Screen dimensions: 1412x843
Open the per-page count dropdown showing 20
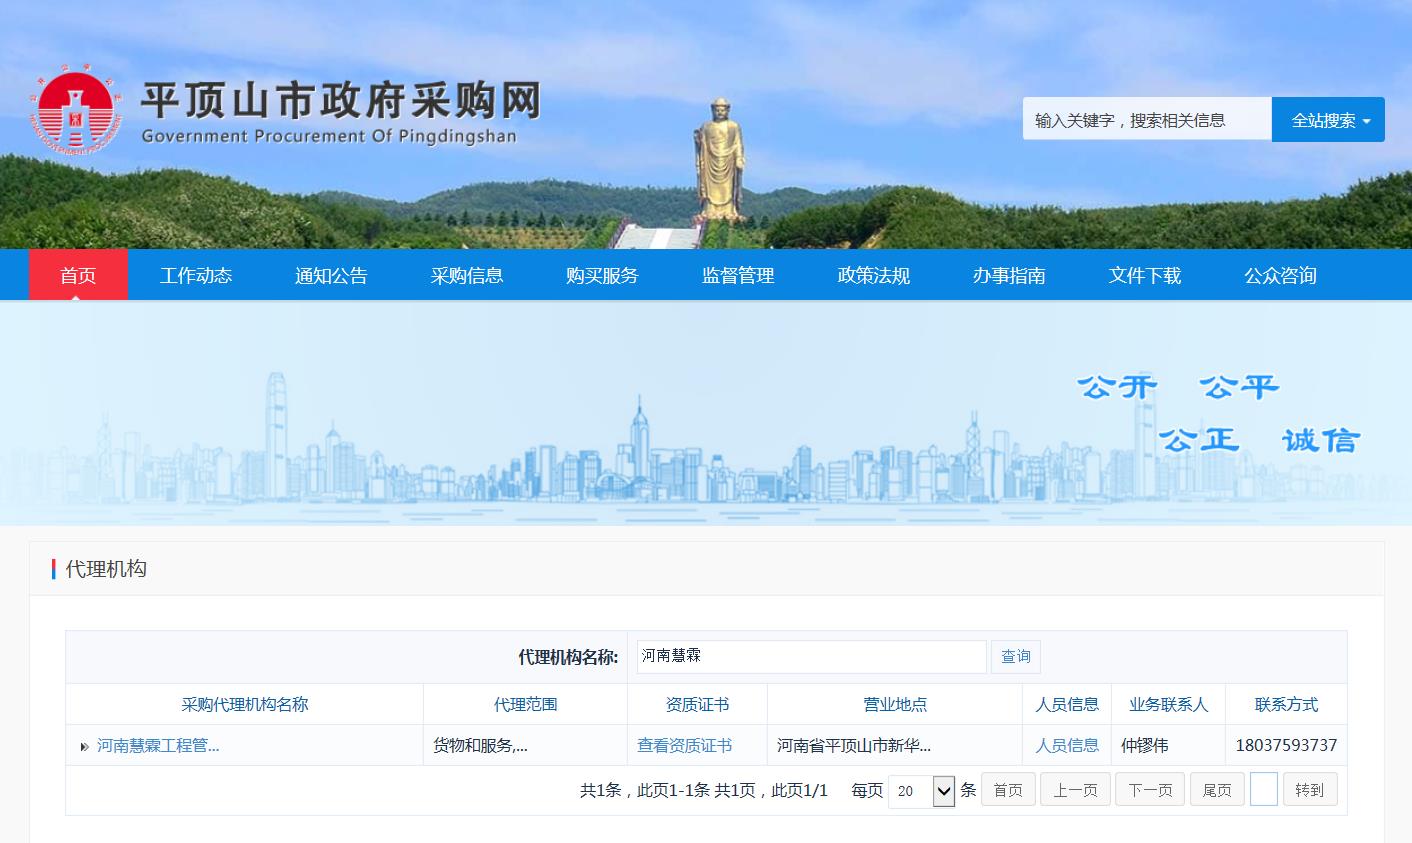921,791
